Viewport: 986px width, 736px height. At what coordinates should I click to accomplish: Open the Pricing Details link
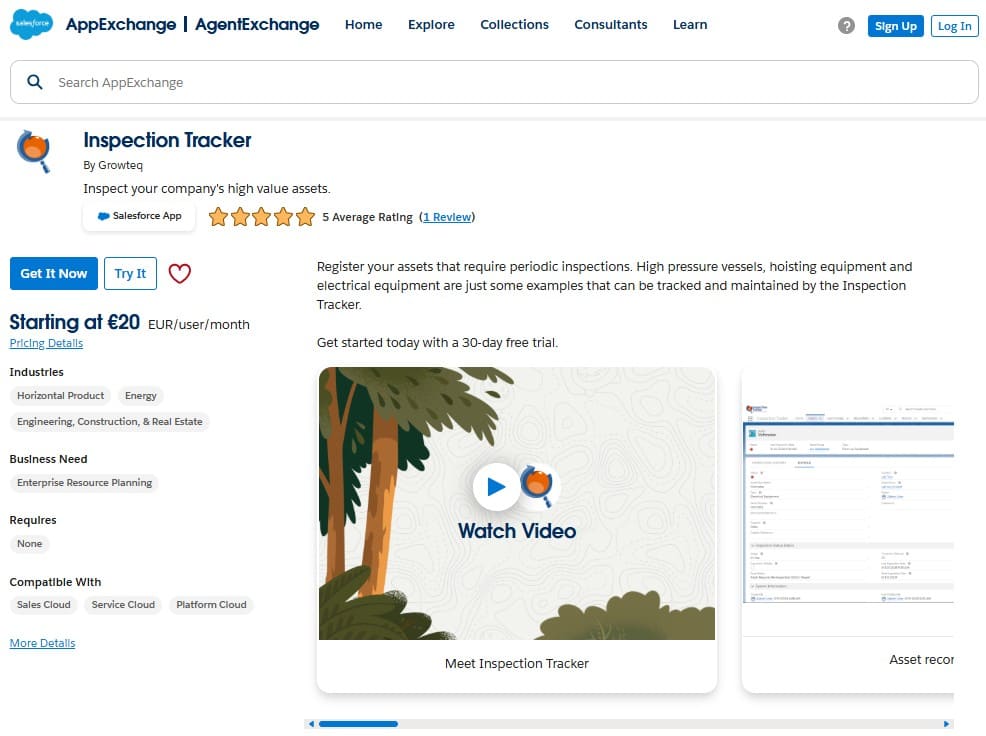pyautogui.click(x=47, y=343)
